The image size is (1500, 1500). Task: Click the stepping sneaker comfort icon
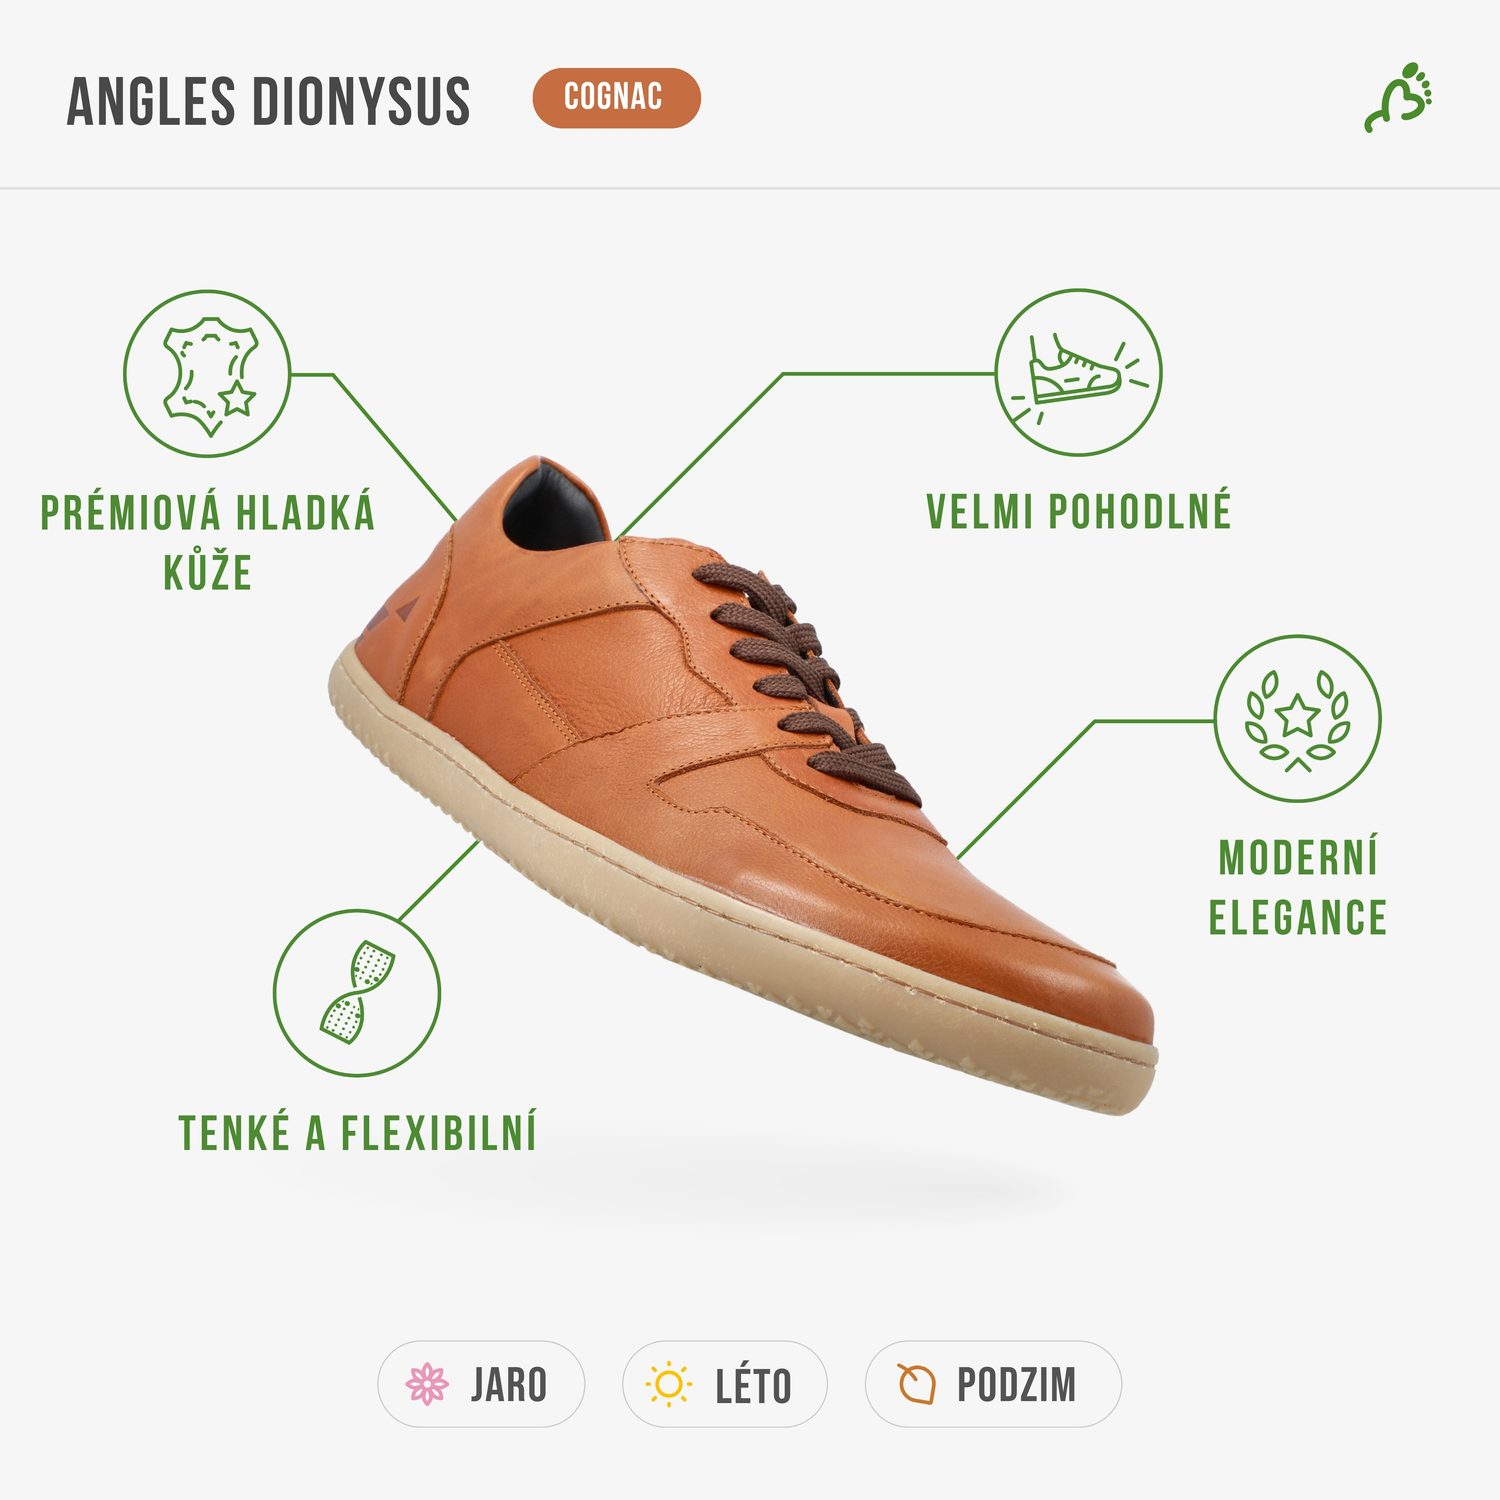(x=1078, y=373)
